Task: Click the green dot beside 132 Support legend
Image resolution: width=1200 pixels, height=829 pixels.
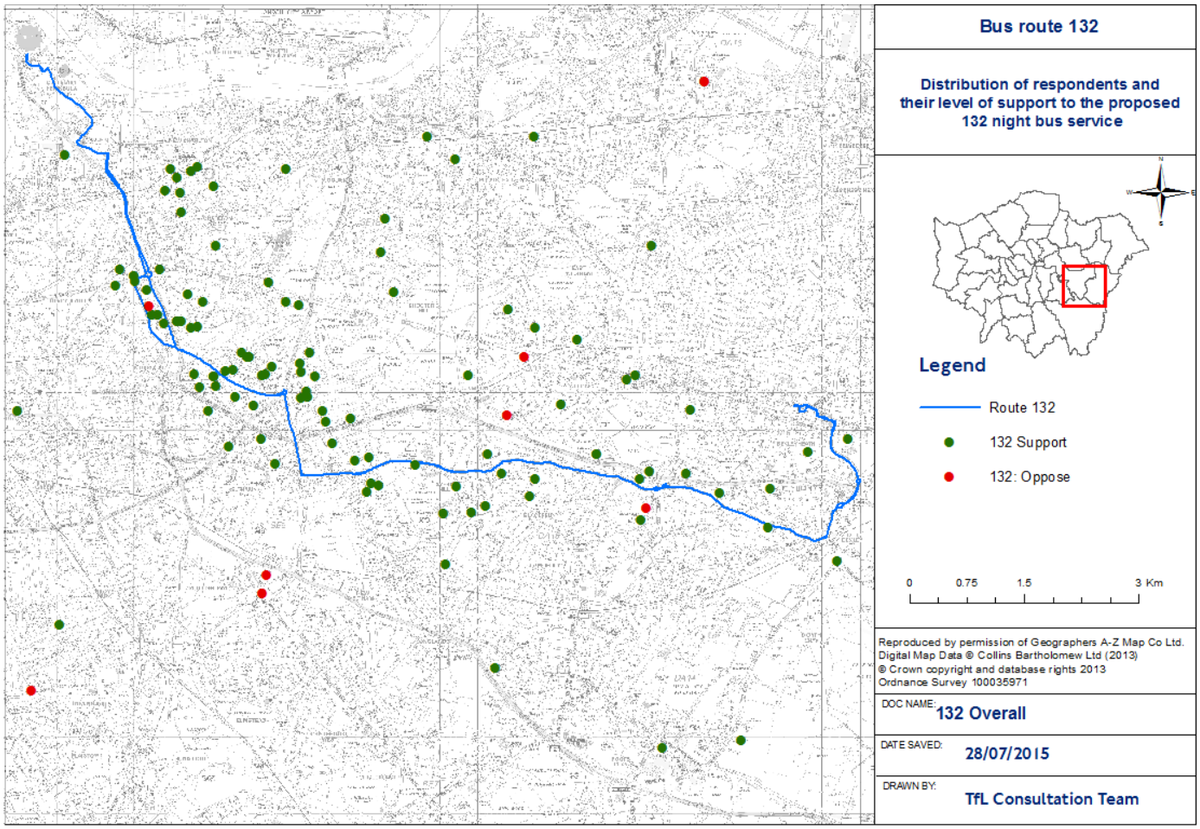Action: pyautogui.click(x=950, y=442)
